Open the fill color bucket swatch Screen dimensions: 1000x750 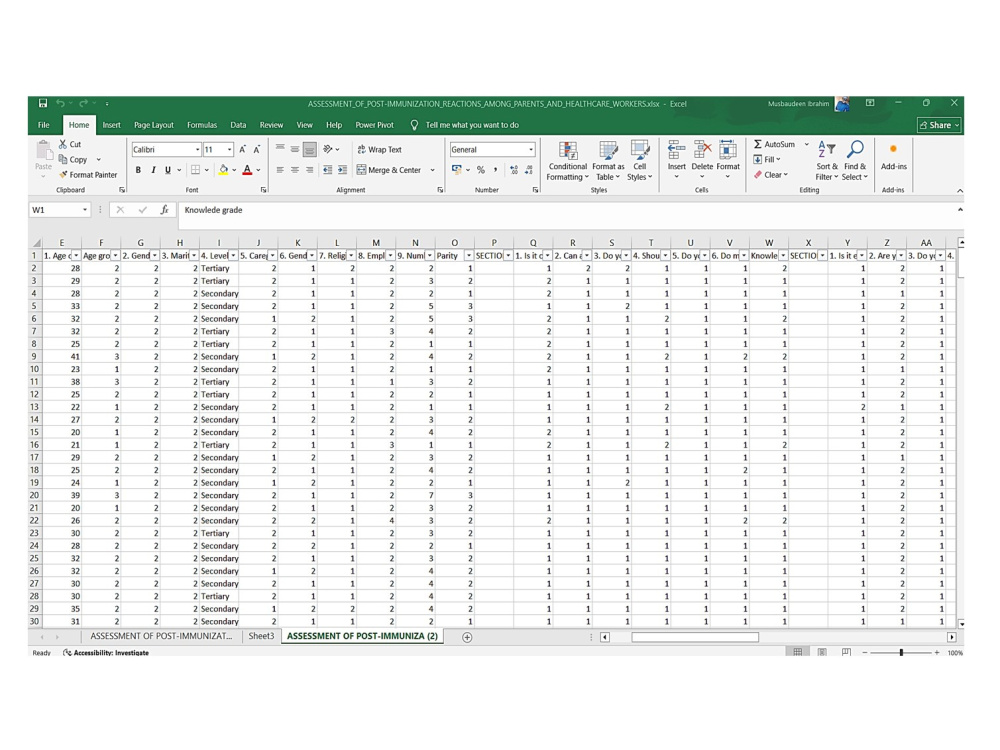click(x=223, y=170)
